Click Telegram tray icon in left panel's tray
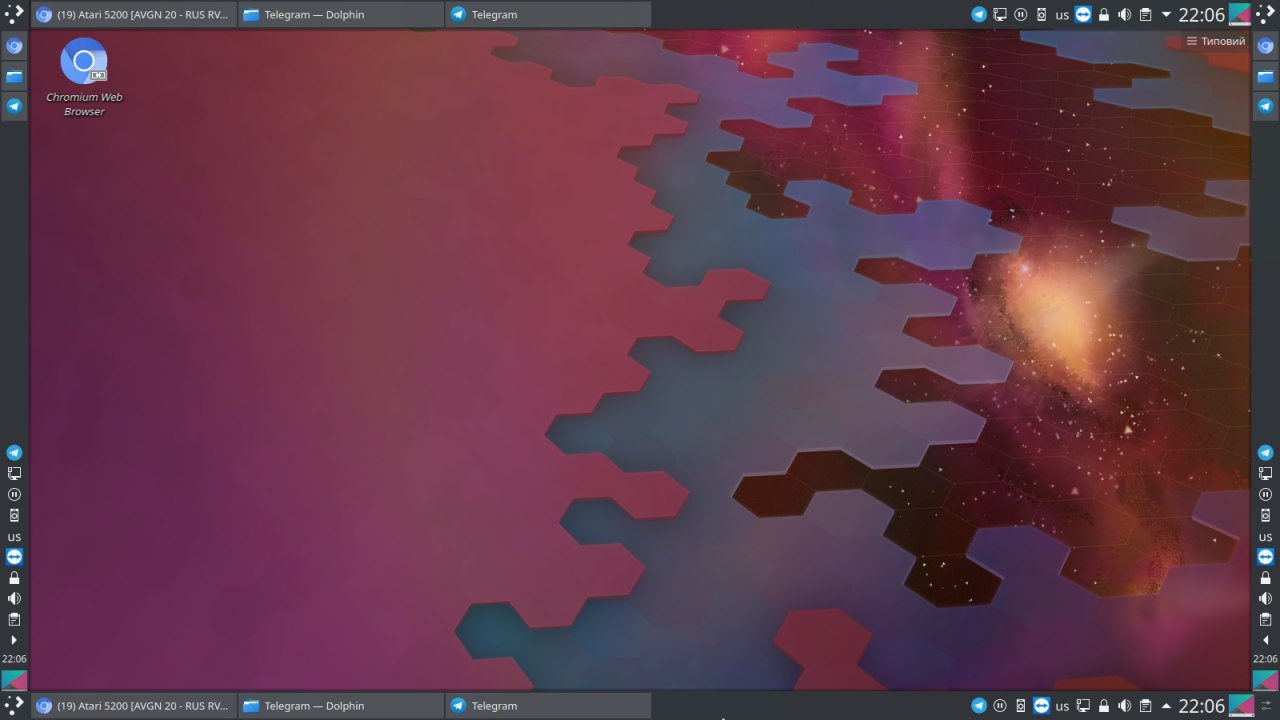1280x720 pixels. pyautogui.click(x=14, y=453)
